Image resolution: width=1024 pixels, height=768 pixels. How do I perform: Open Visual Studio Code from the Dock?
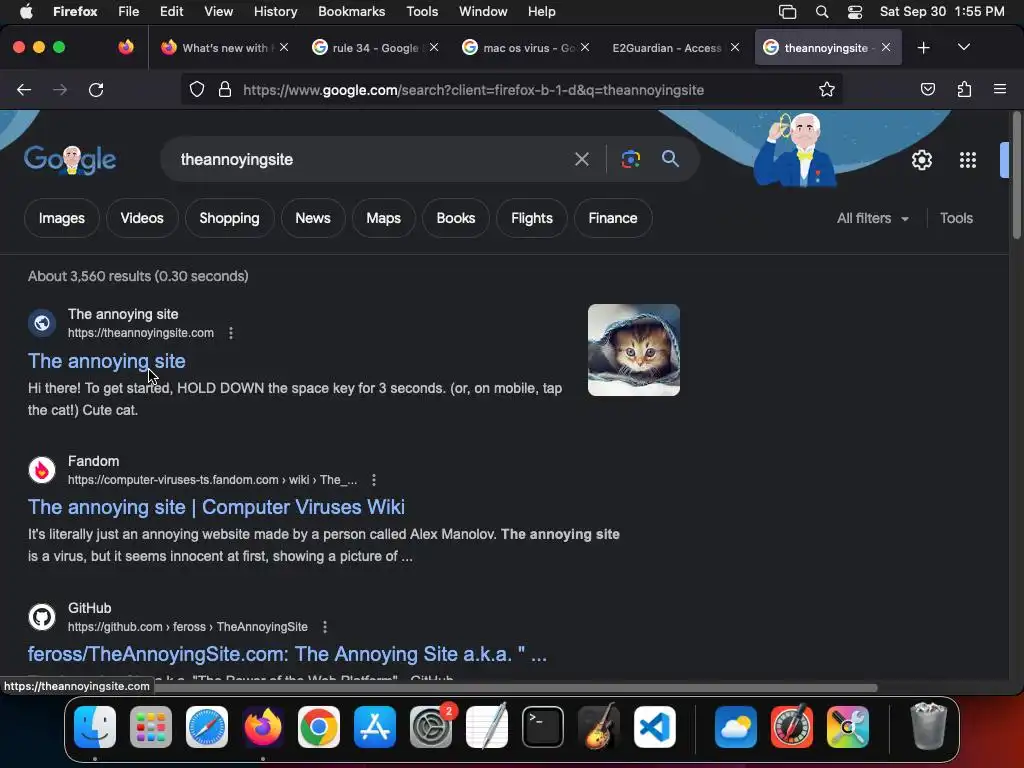pyautogui.click(x=654, y=727)
